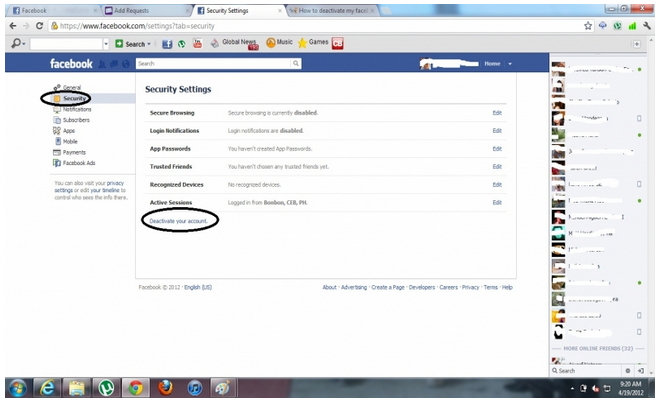Expand the account dropdown arrow beside Home
The width and height of the screenshot is (658, 401).
(x=510, y=64)
